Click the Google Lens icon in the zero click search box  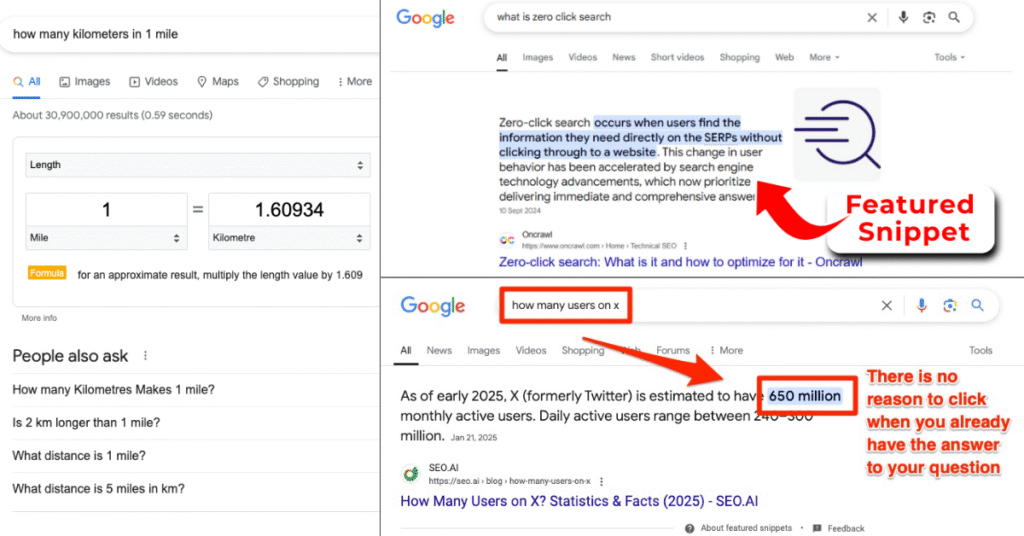point(929,18)
